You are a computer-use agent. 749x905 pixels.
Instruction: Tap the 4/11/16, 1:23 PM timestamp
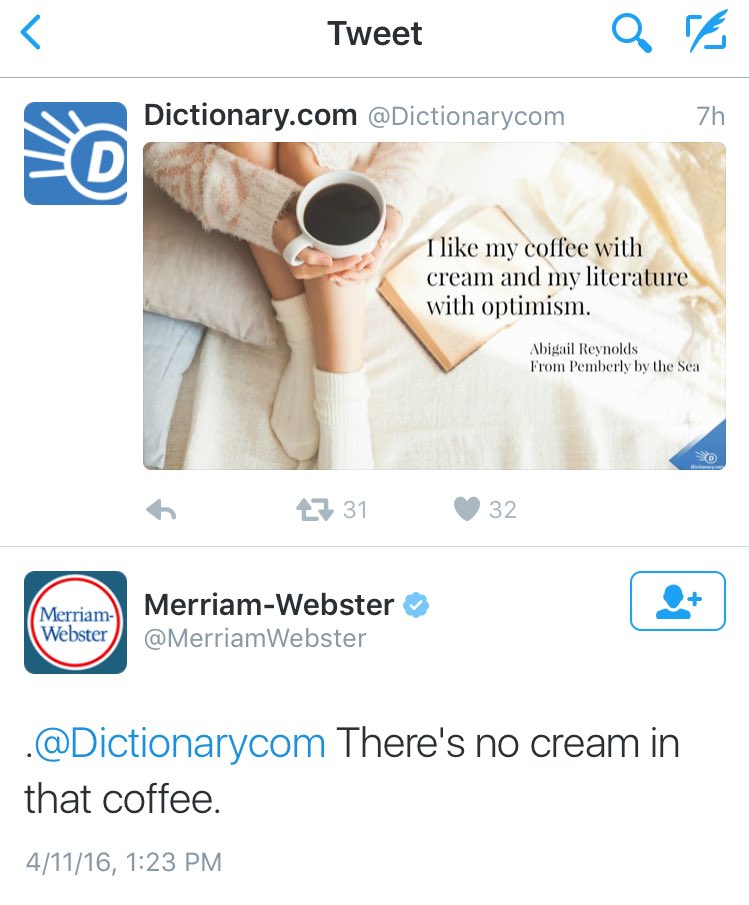(x=123, y=862)
